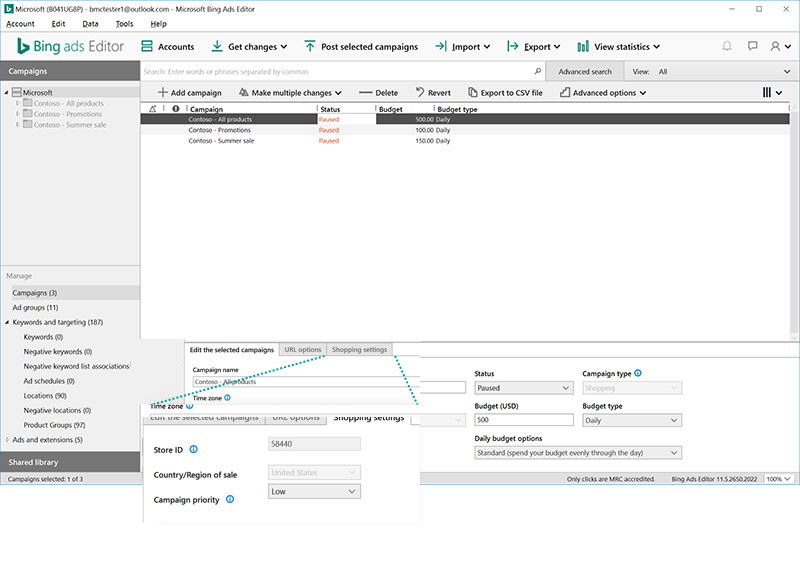Click the Budget (USD) field
Image resolution: width=800 pixels, height=576 pixels.
[x=523, y=420]
